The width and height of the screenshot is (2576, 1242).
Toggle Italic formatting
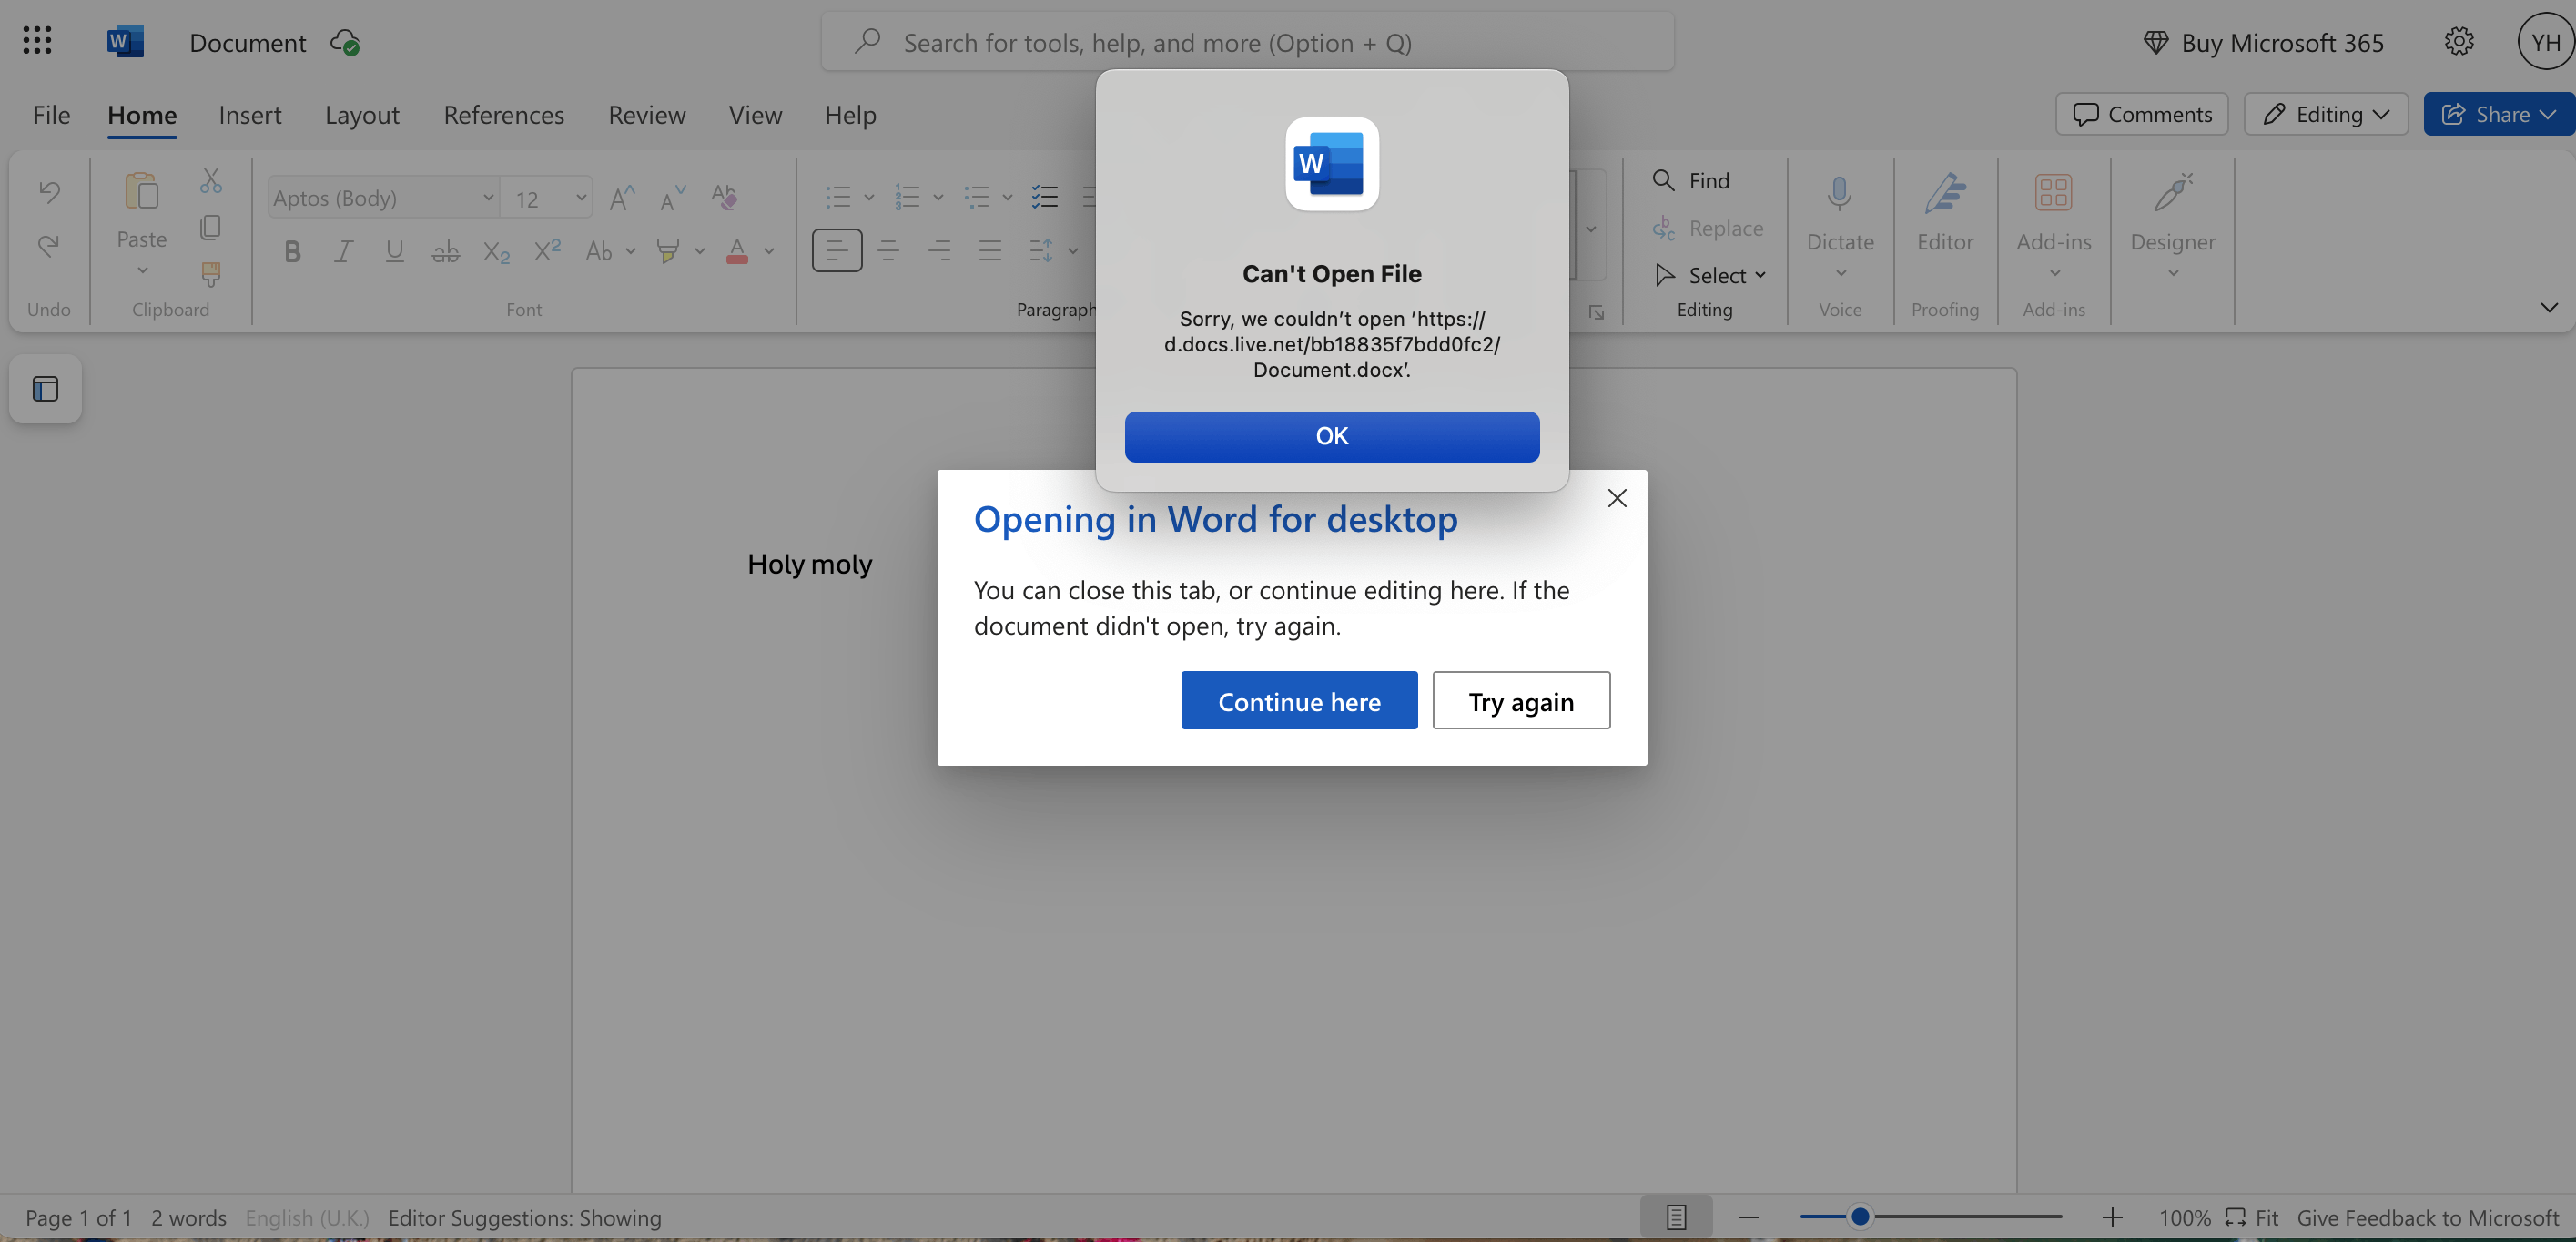pos(343,251)
